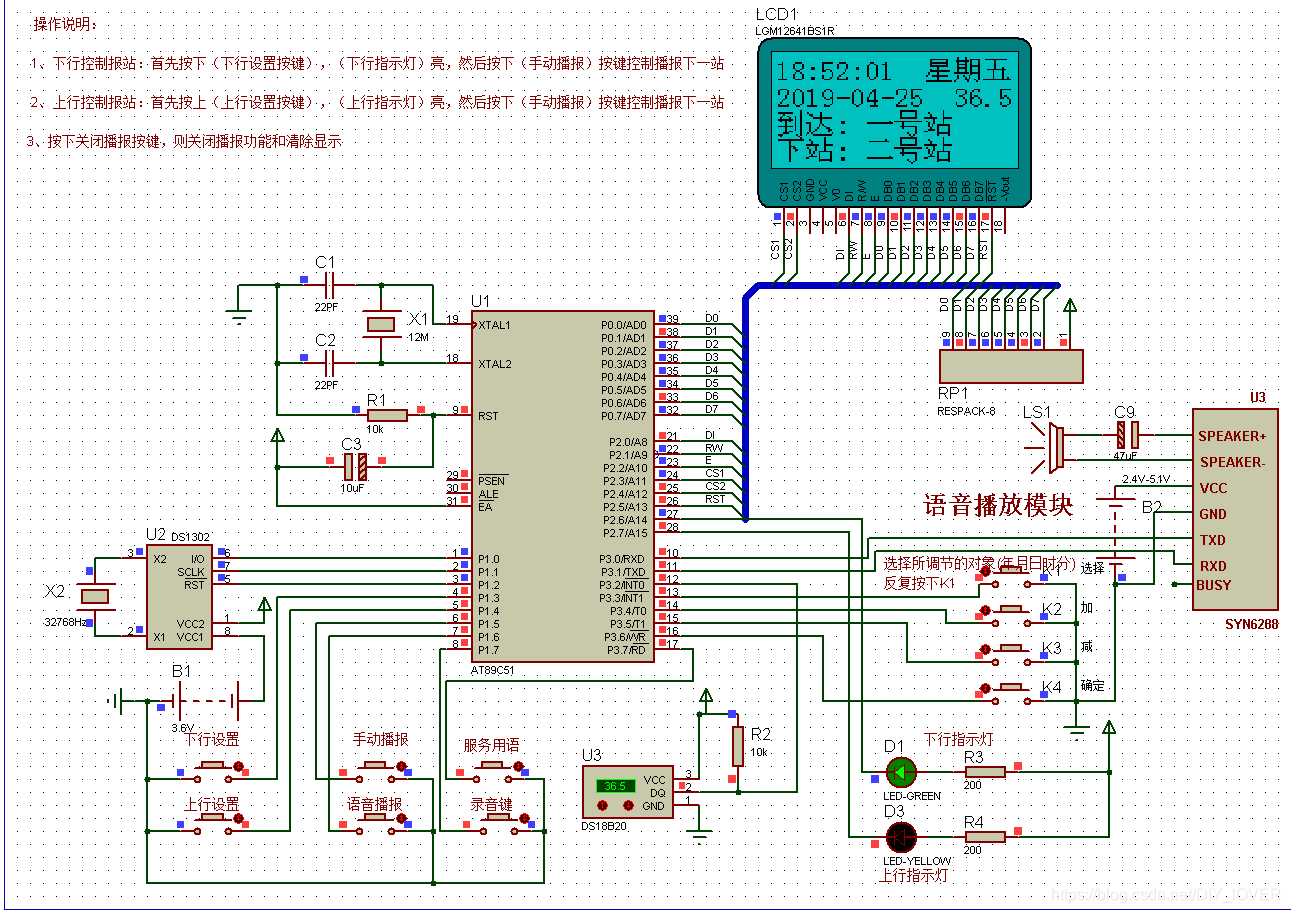1291x913 pixels.
Task: Click the 星期五 weekday on LCD
Action: 969,71
